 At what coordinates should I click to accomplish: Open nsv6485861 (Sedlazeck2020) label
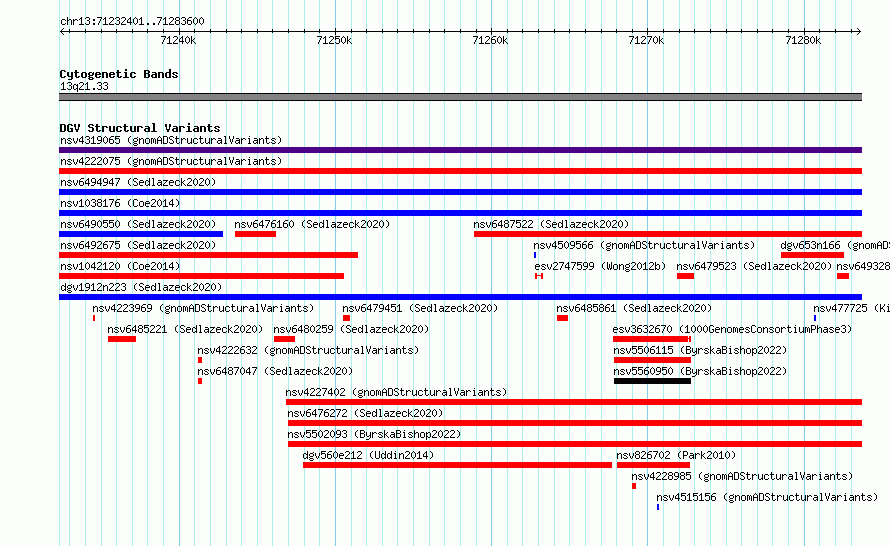[x=634, y=308]
